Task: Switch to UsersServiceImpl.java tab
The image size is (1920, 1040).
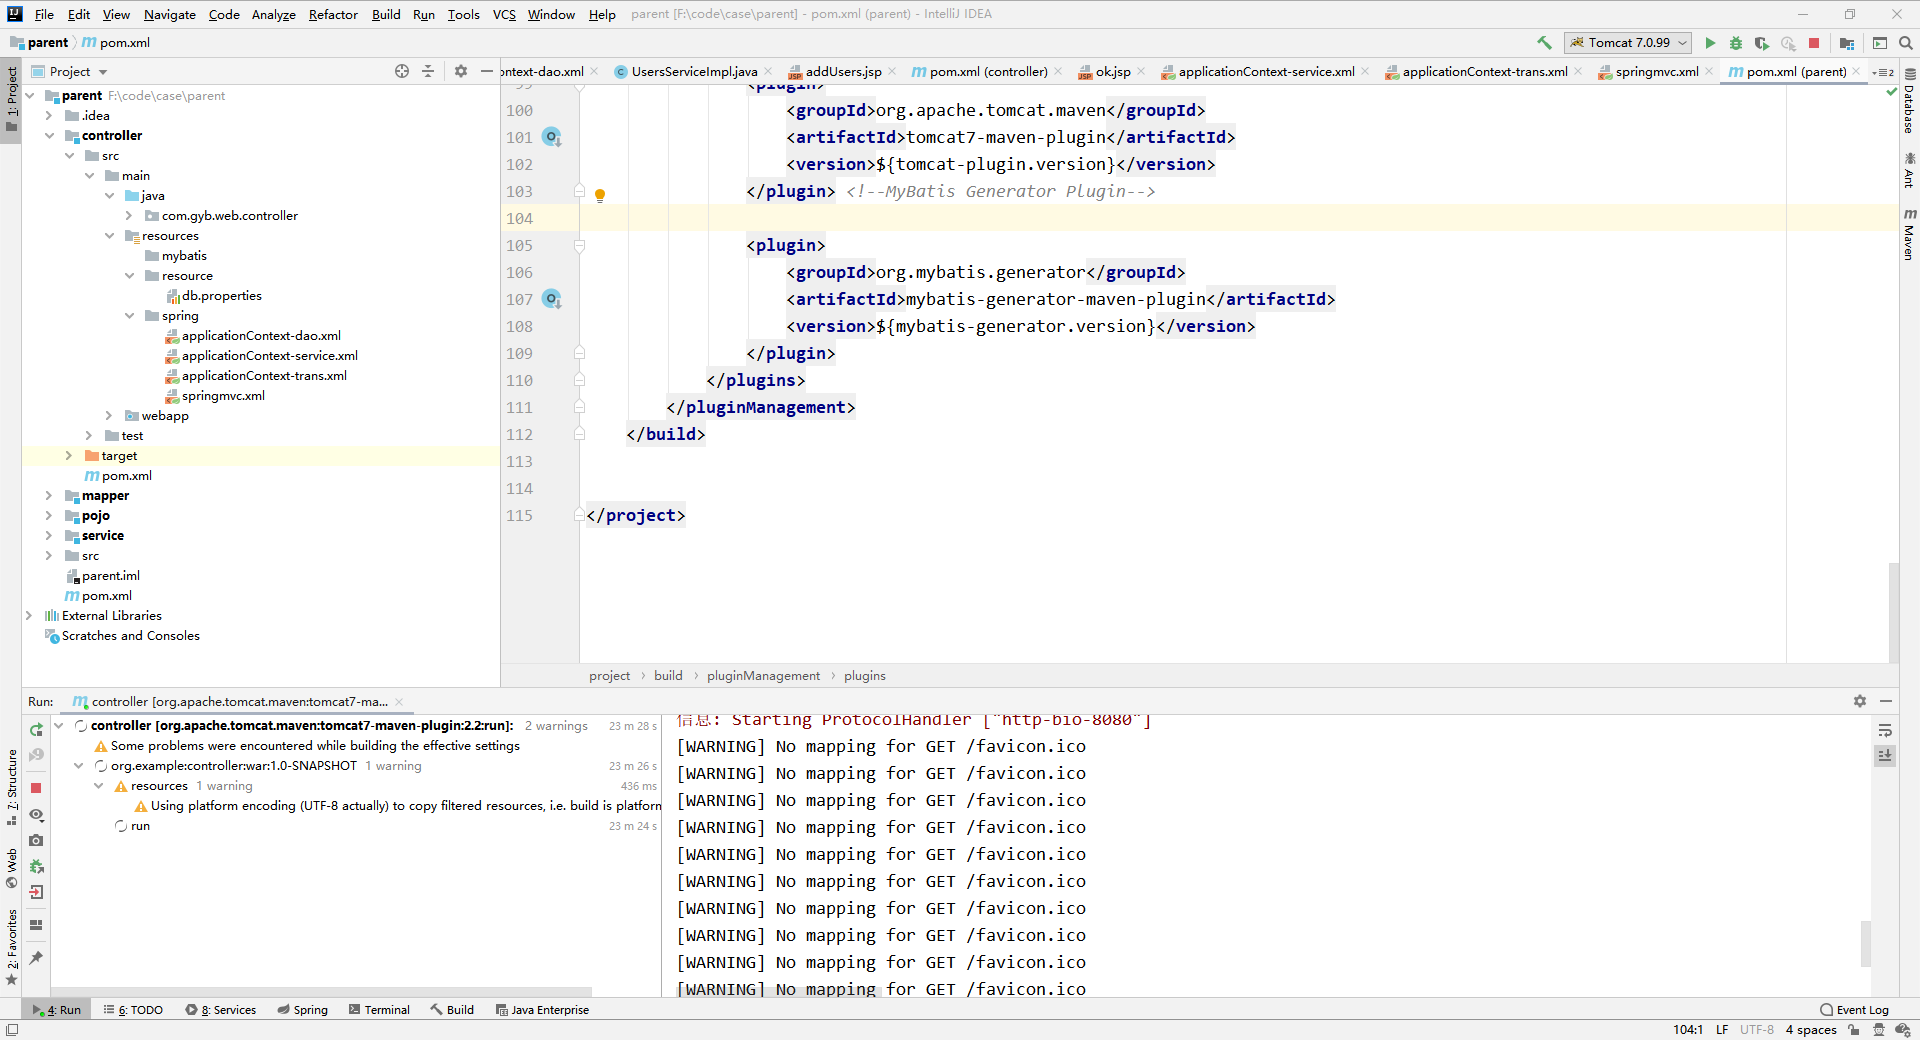Action: click(694, 71)
